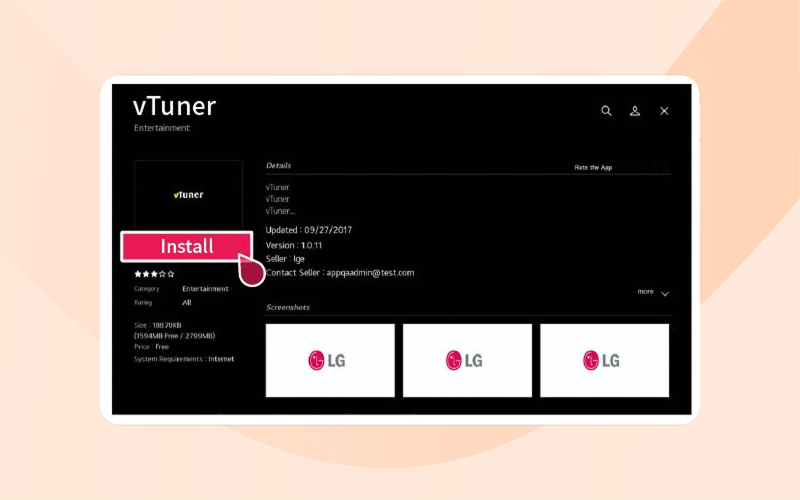Expand details with the more chevron

pos(665,293)
